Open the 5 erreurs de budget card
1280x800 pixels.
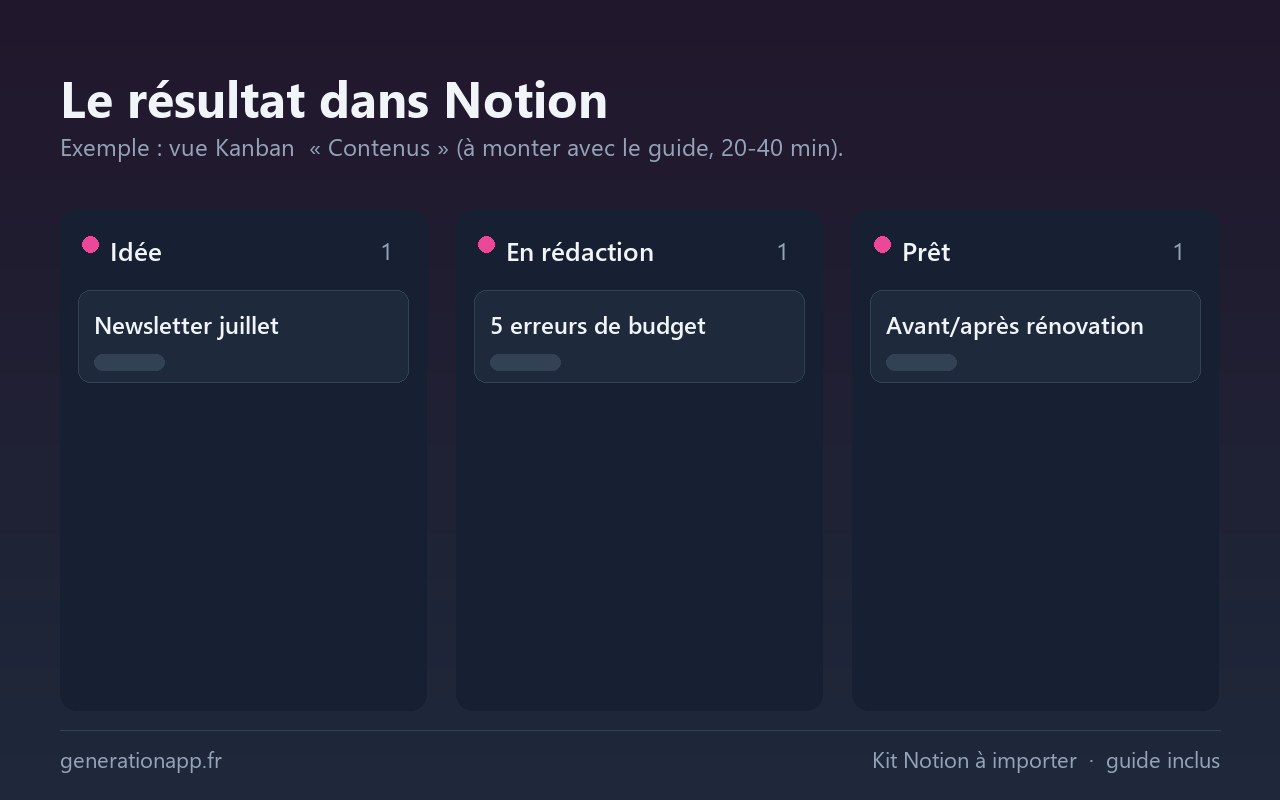[639, 336]
